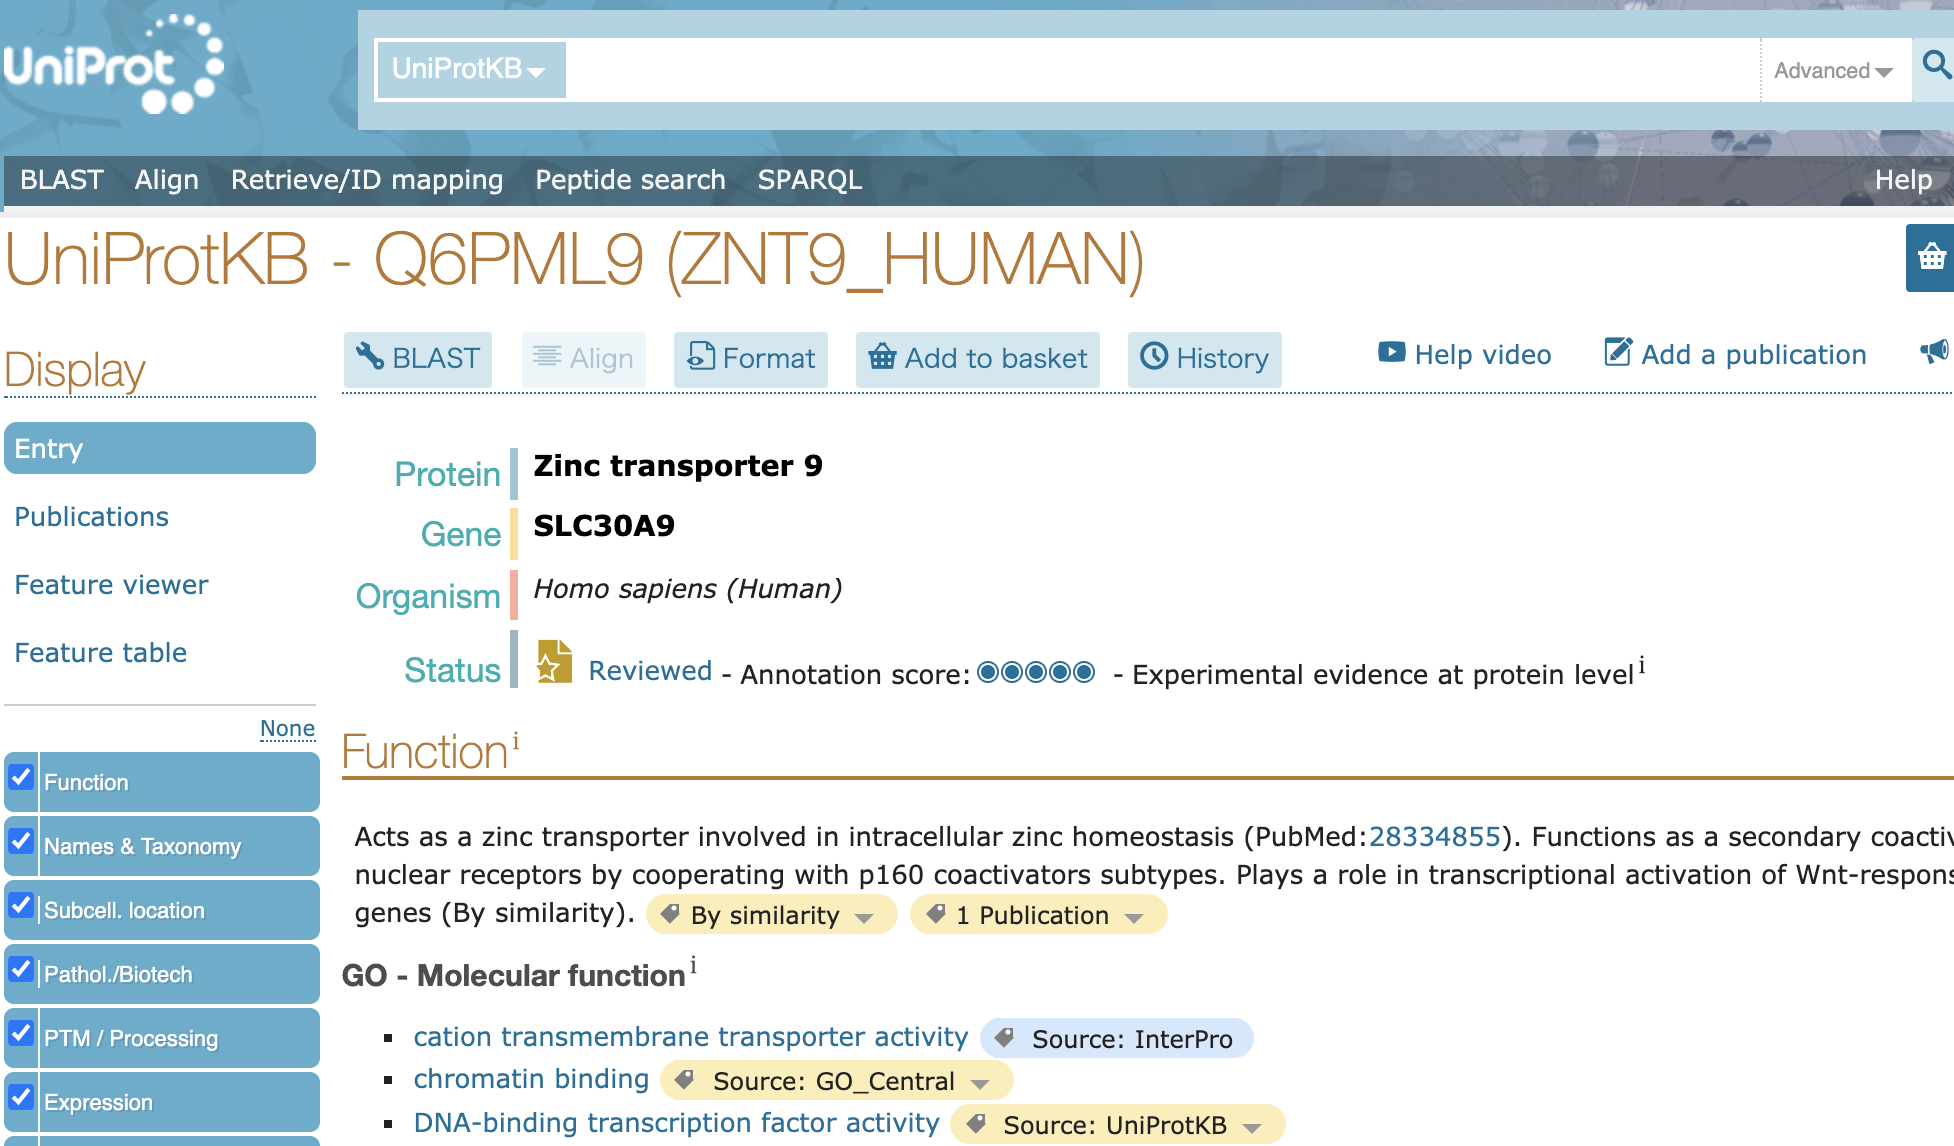Image resolution: width=1954 pixels, height=1146 pixels.
Task: Open History clock button
Action: click(1204, 359)
